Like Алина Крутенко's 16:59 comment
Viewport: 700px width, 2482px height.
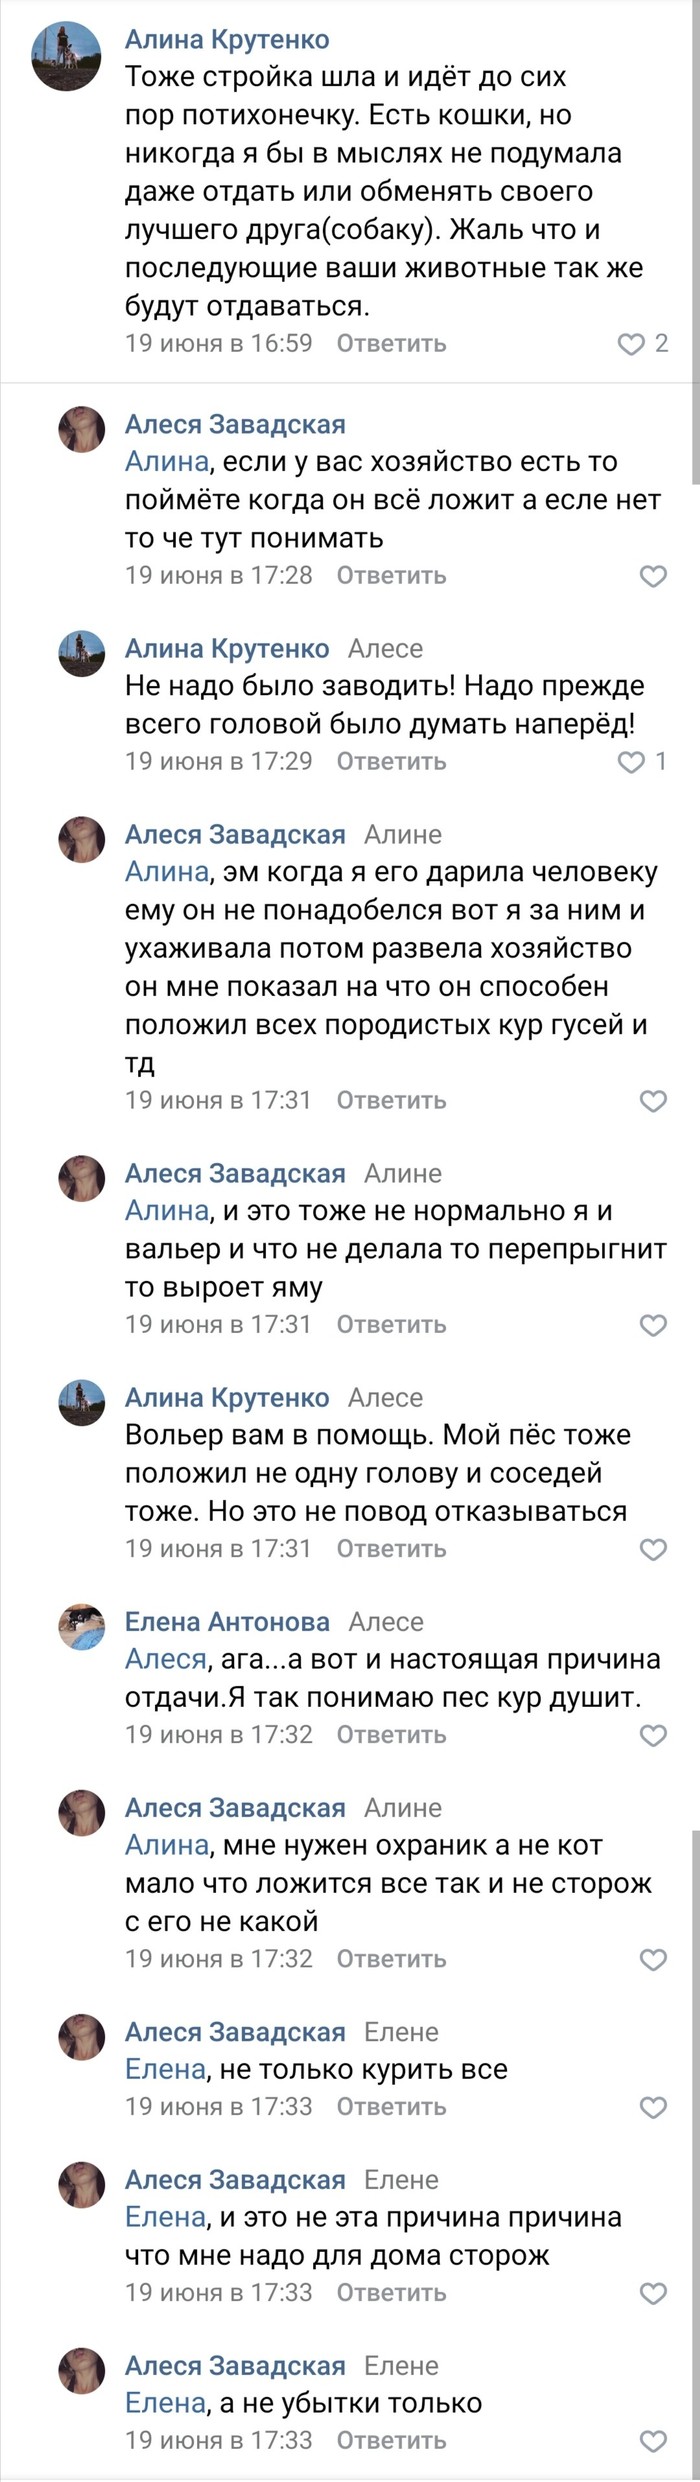[x=631, y=344]
